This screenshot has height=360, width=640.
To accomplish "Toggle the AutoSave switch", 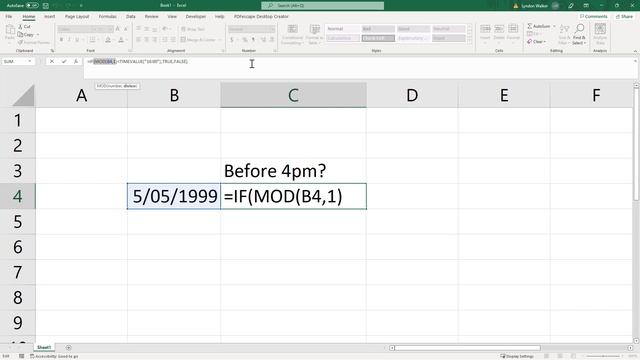I will click(32, 6).
